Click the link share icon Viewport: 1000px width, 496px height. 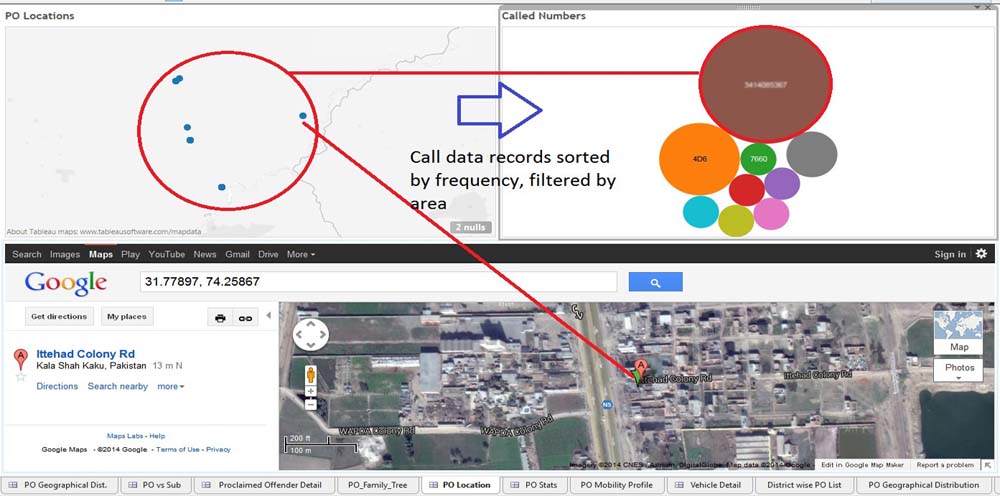[243, 317]
